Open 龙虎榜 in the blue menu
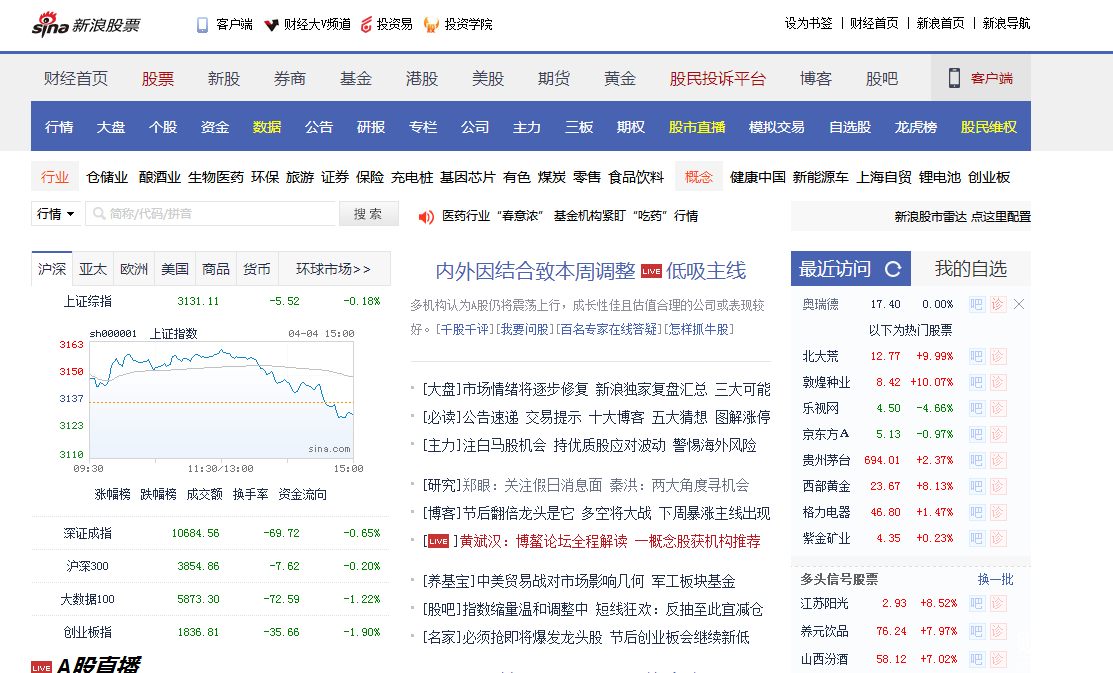Screen dimensions: 1113x673 pos(916,127)
